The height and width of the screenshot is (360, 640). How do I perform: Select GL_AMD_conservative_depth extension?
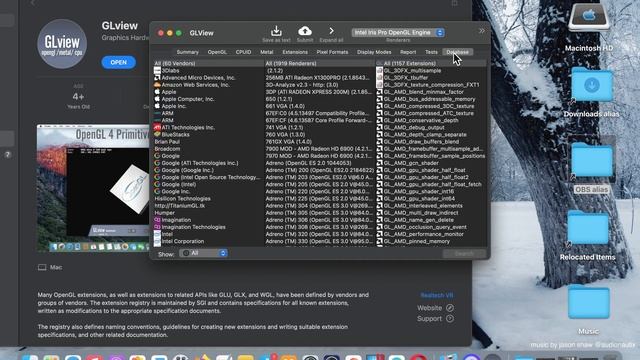(431, 120)
